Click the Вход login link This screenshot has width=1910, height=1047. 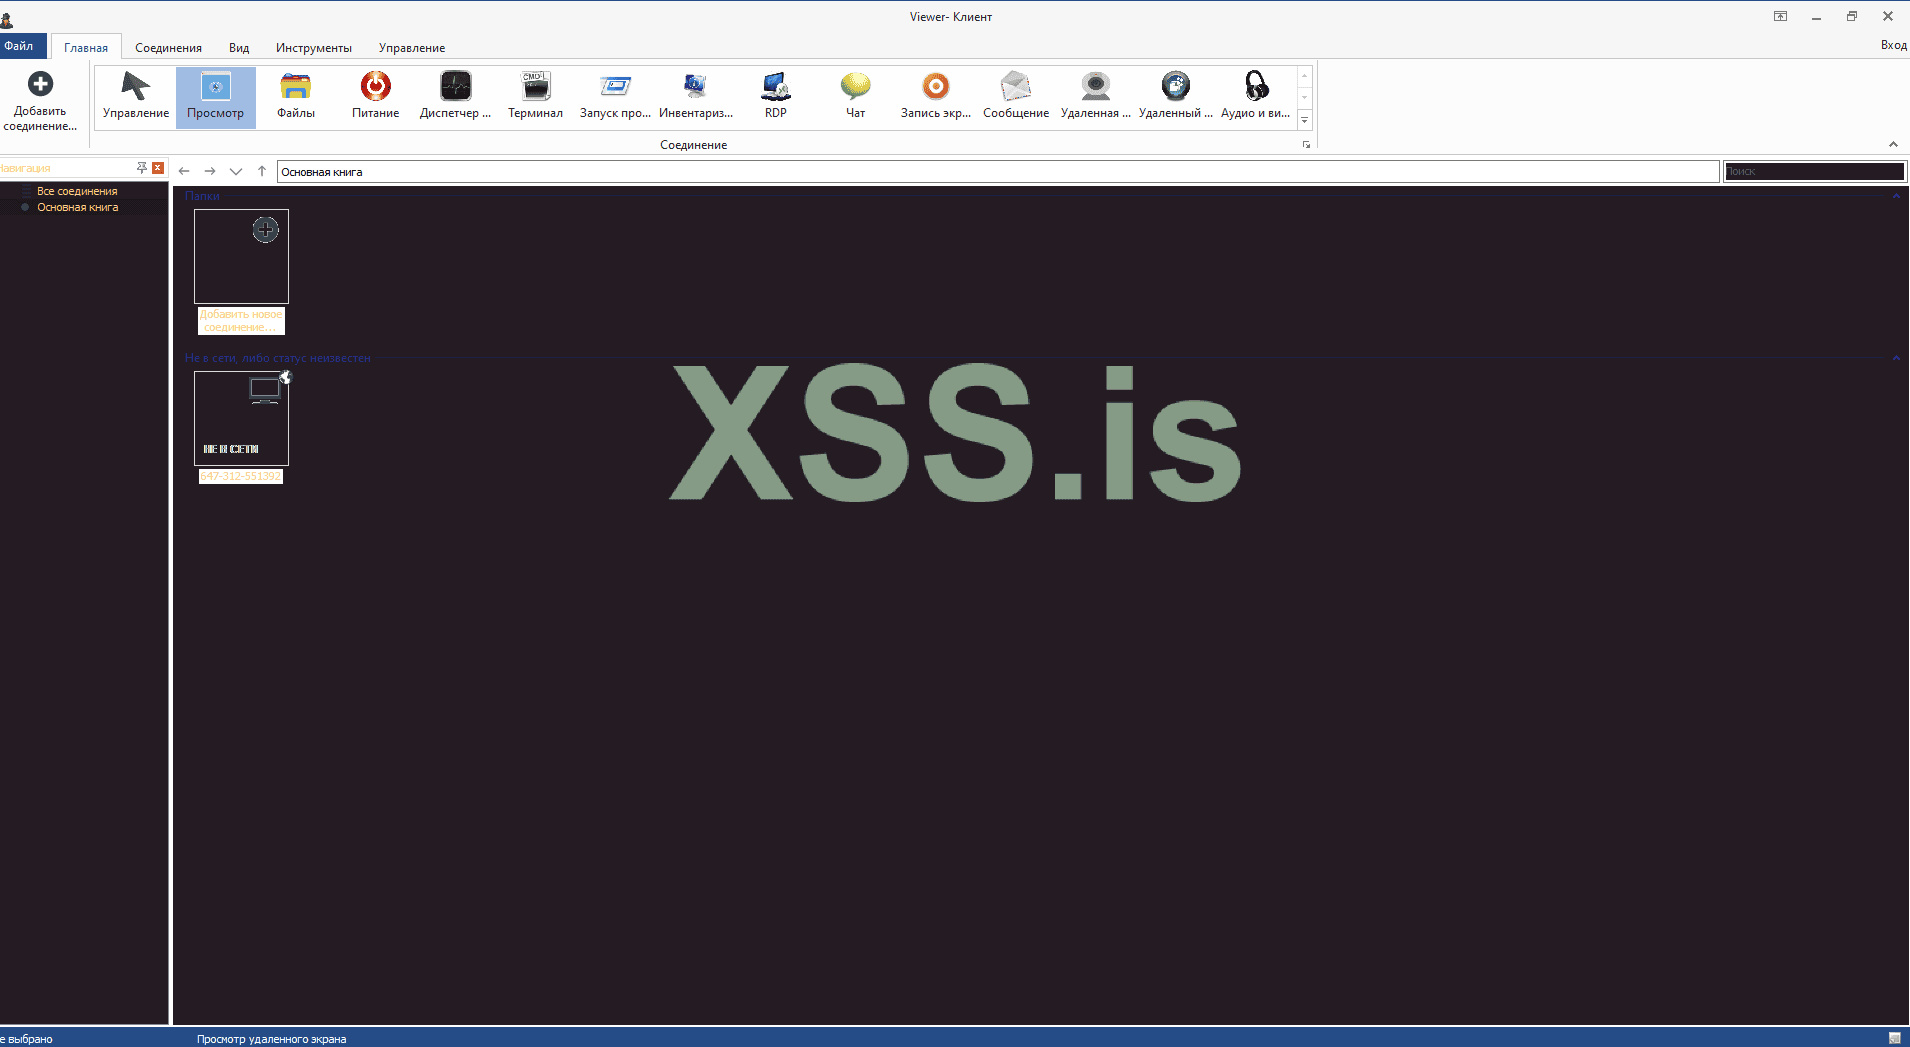click(x=1893, y=45)
